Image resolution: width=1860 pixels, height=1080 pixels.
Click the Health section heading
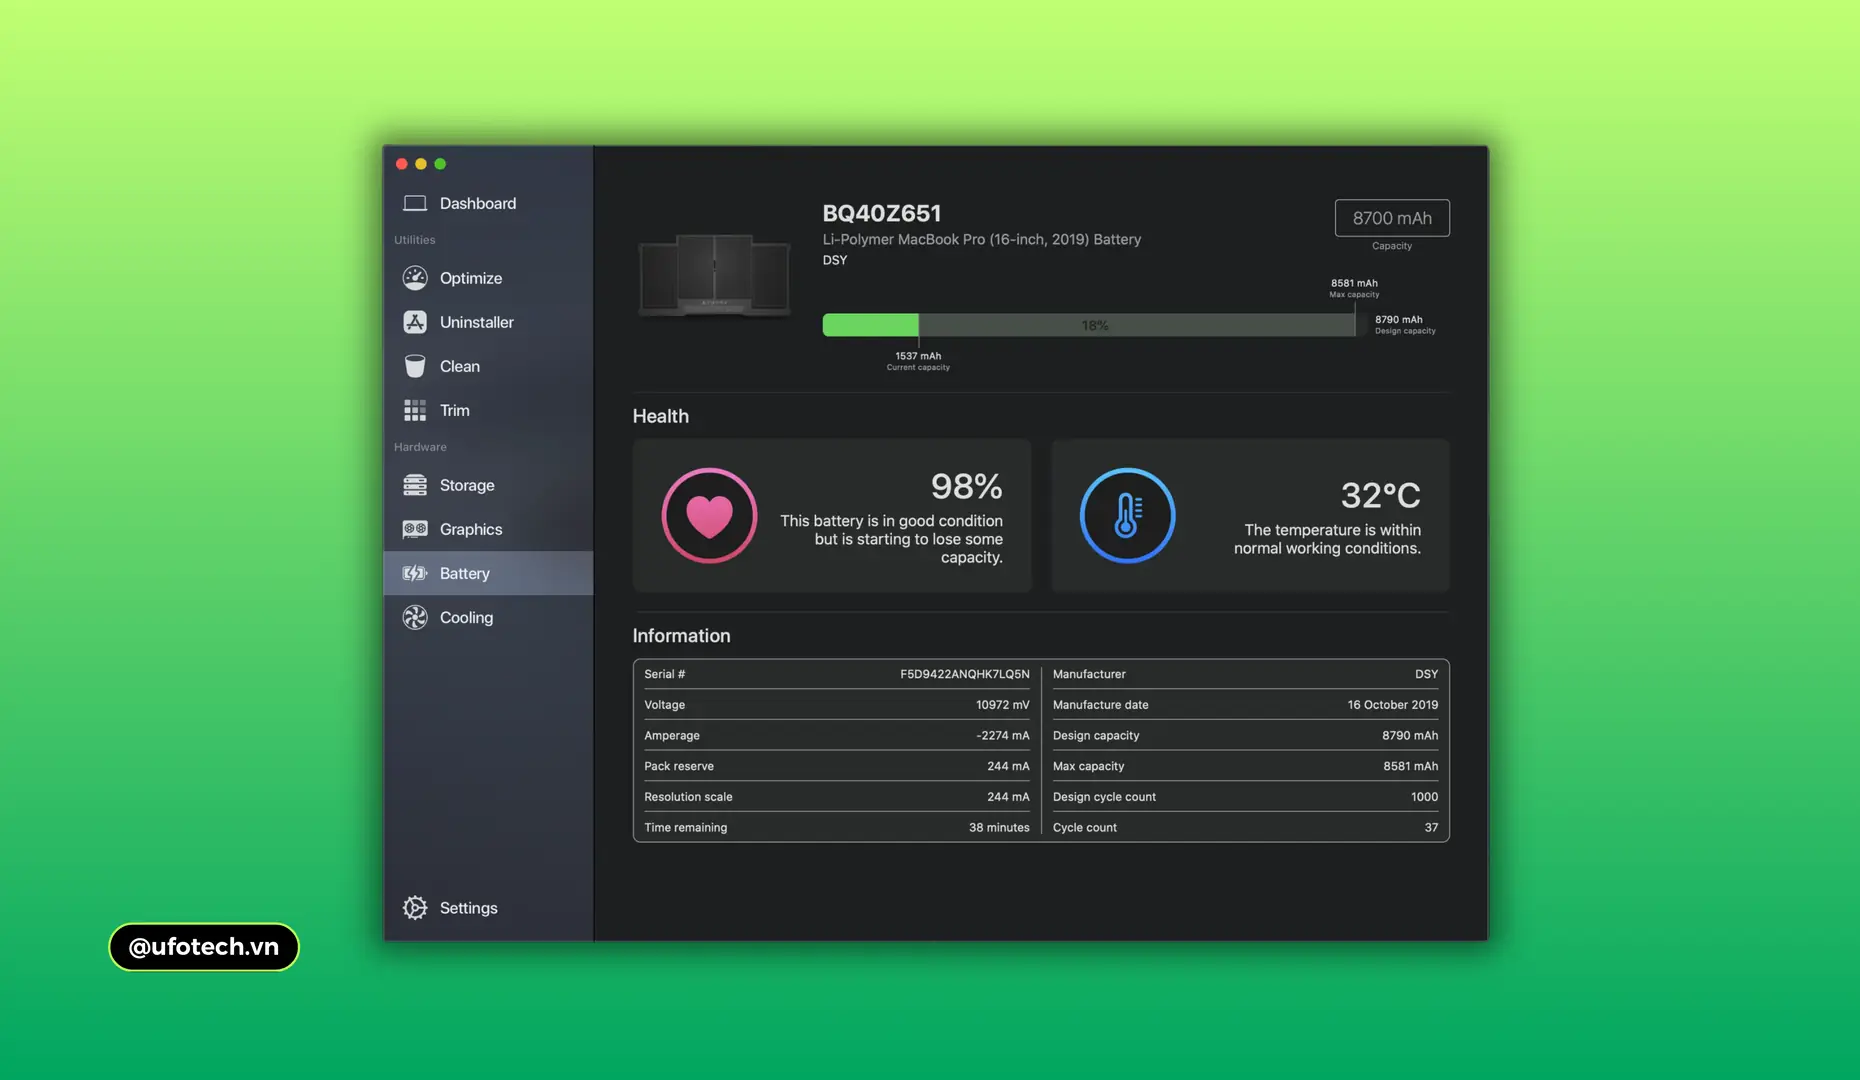pos(660,416)
